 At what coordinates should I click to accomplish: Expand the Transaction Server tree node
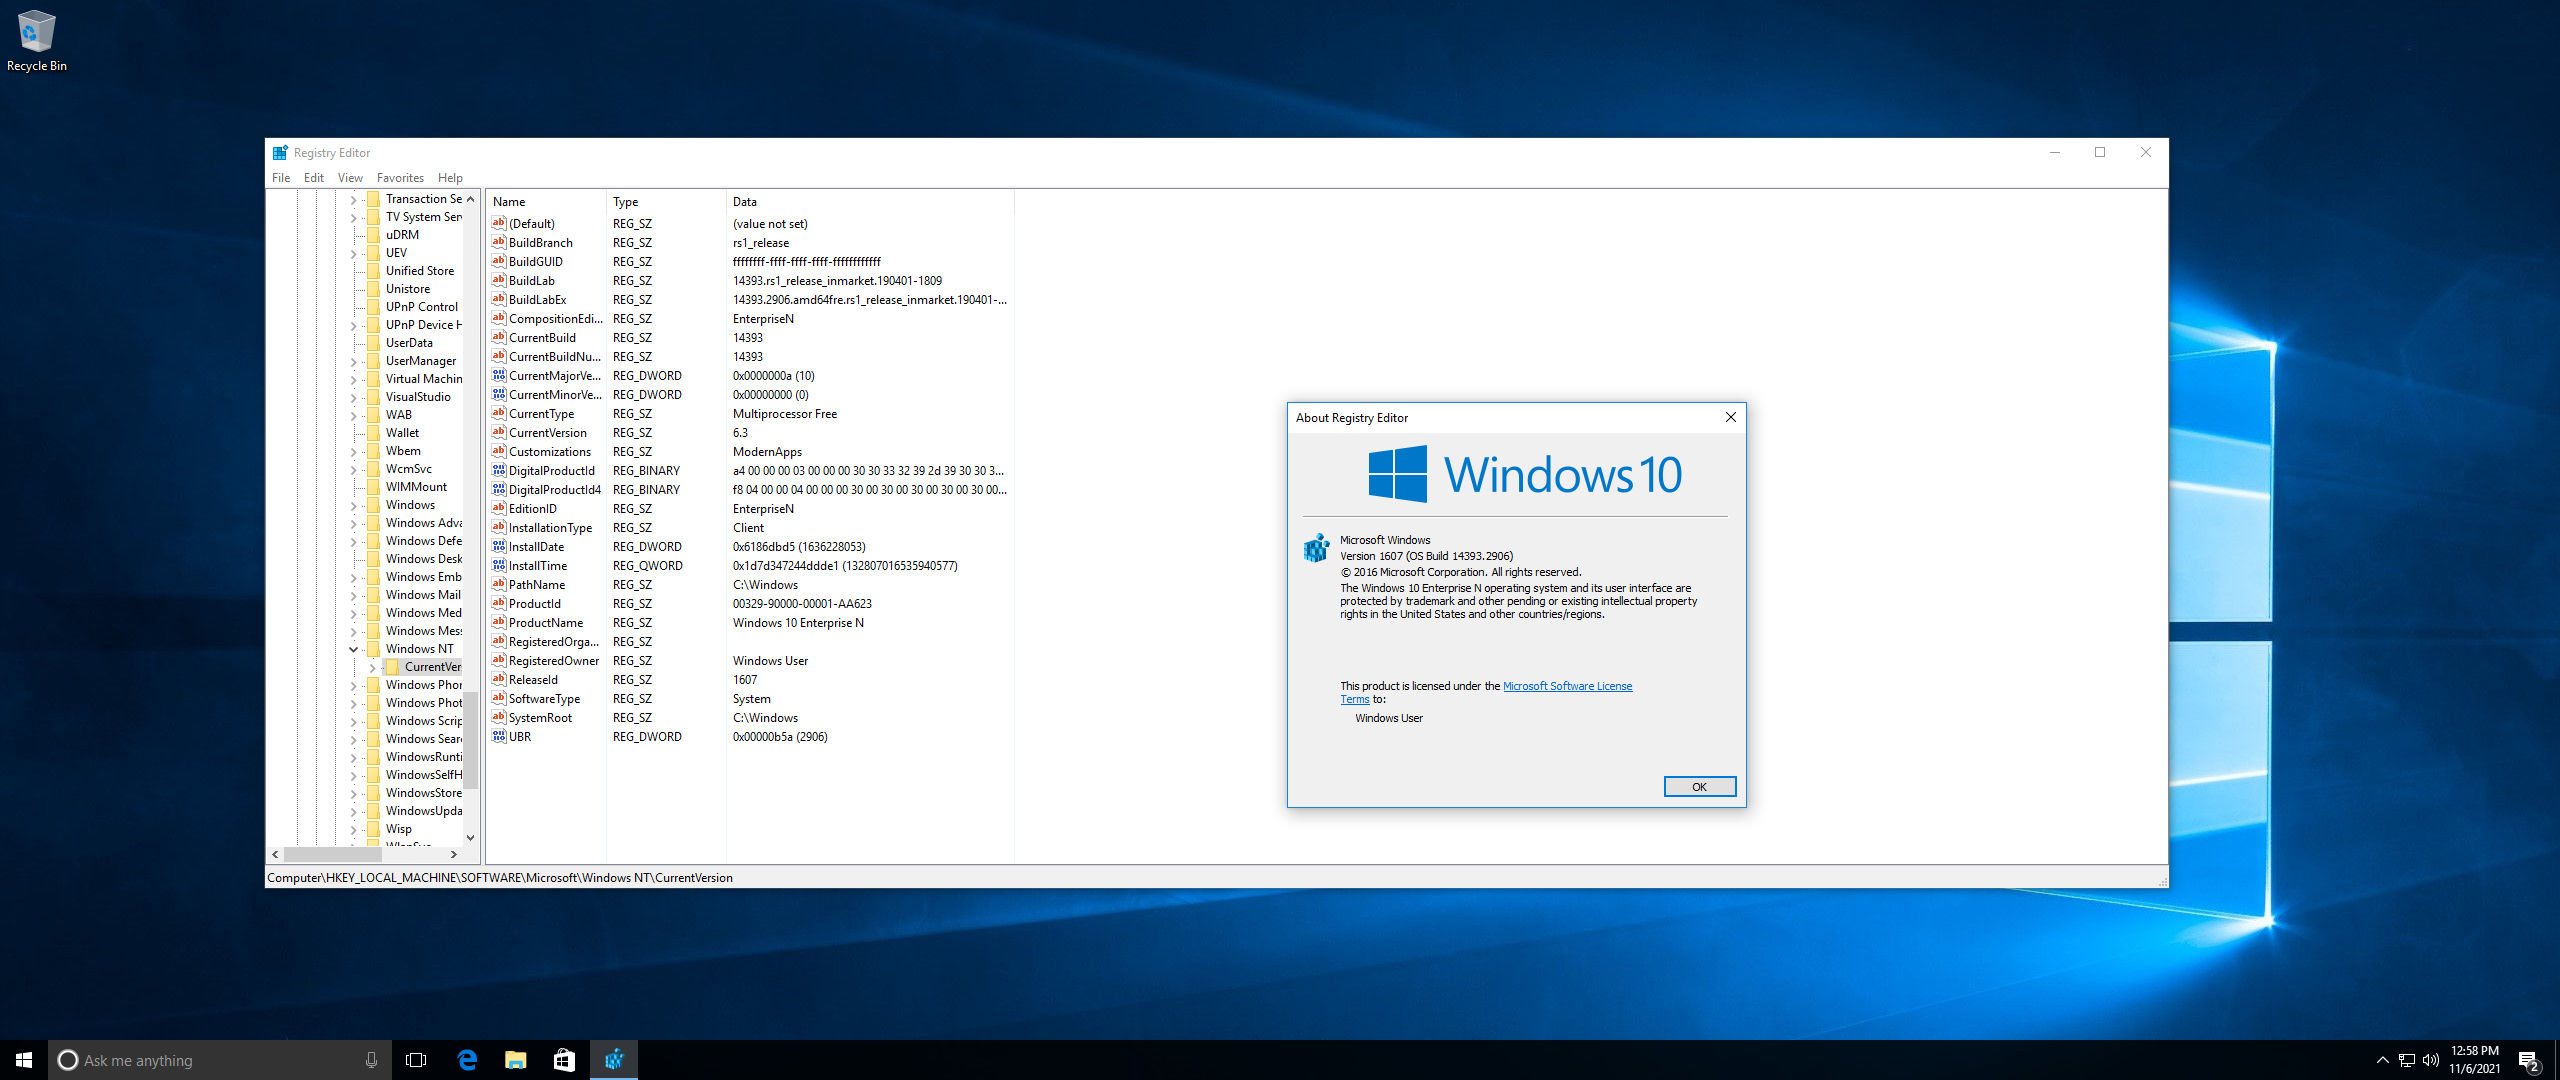pos(353,199)
